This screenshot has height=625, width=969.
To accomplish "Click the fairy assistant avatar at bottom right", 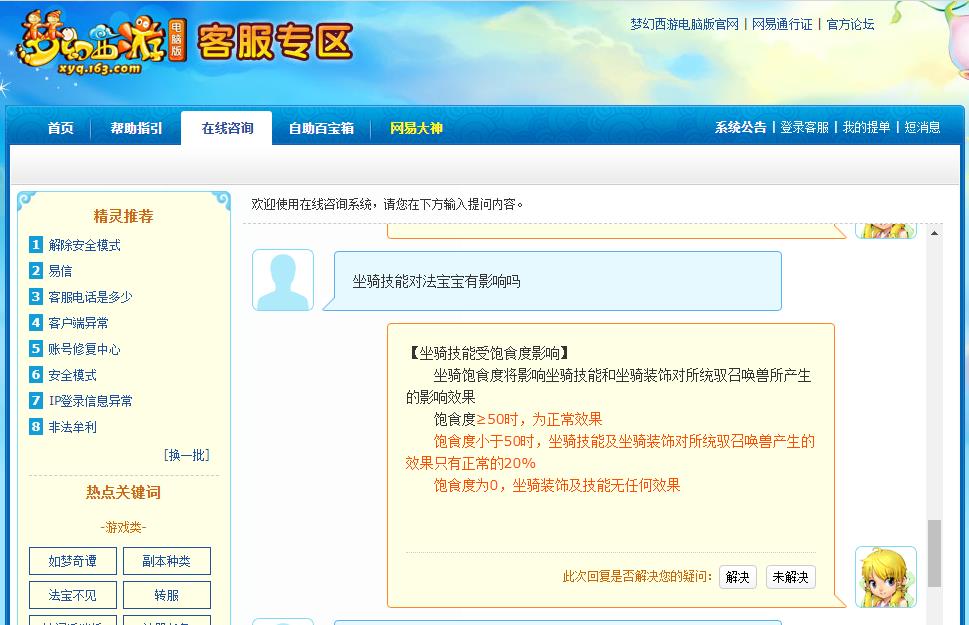I will 884,574.
